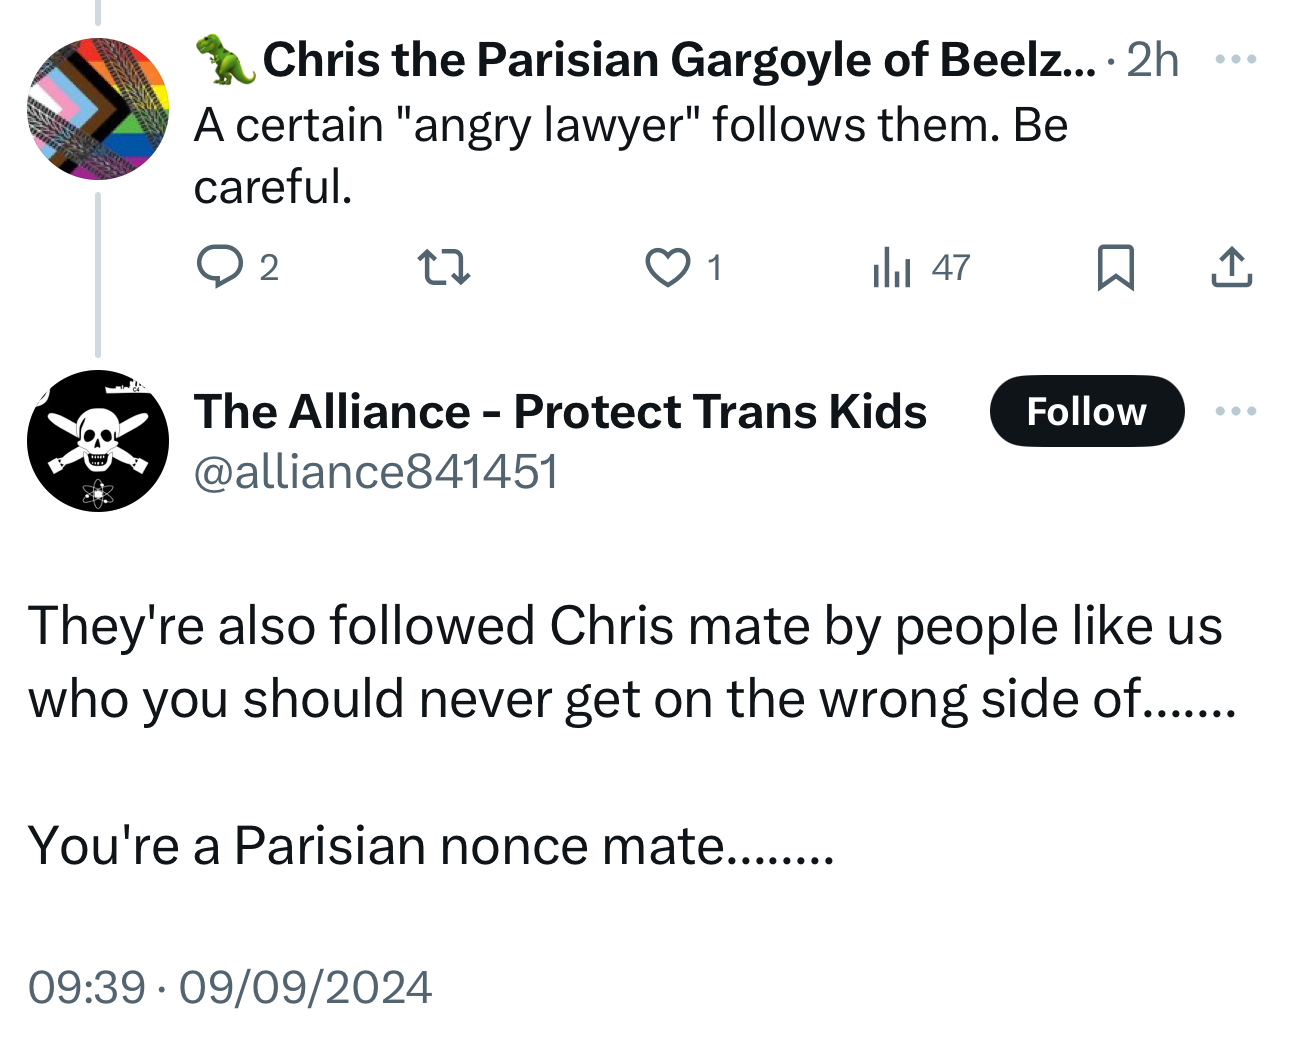Click the @alliance841451 handle
This screenshot has width=1290, height=1055.
(375, 471)
